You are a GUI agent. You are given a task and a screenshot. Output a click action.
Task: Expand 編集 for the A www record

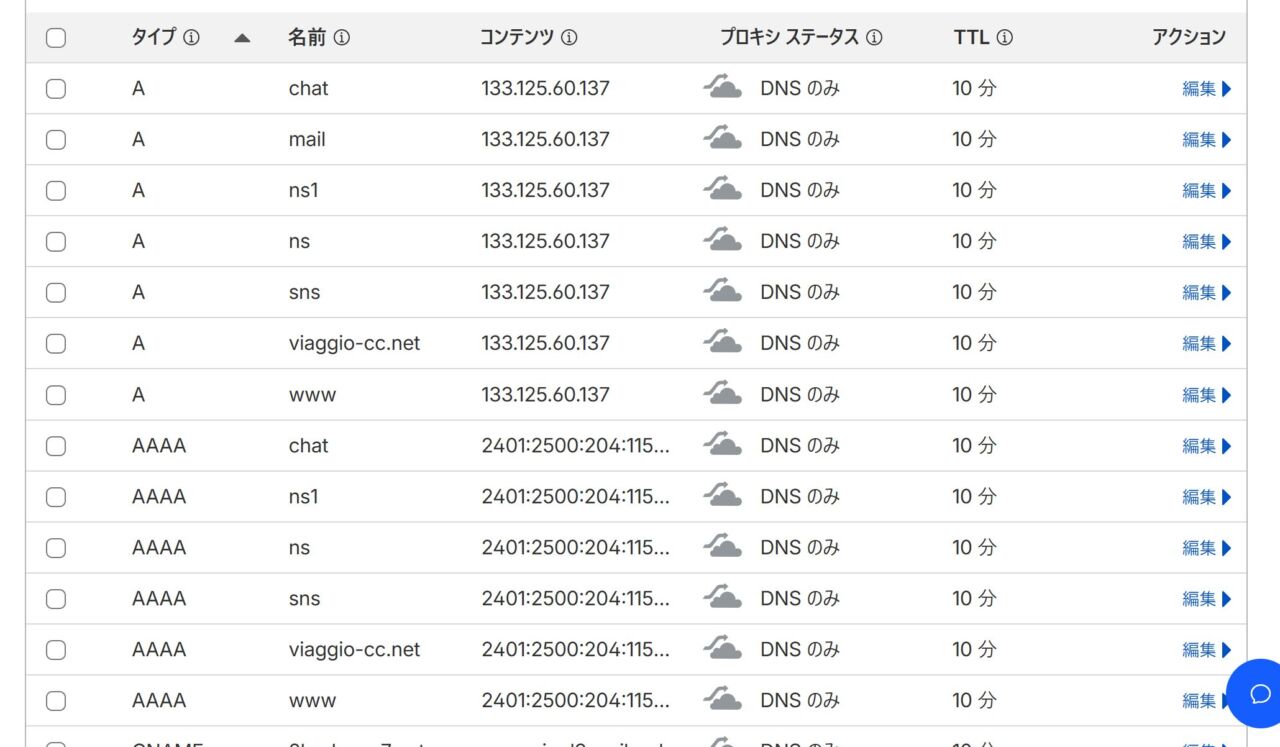(1206, 395)
